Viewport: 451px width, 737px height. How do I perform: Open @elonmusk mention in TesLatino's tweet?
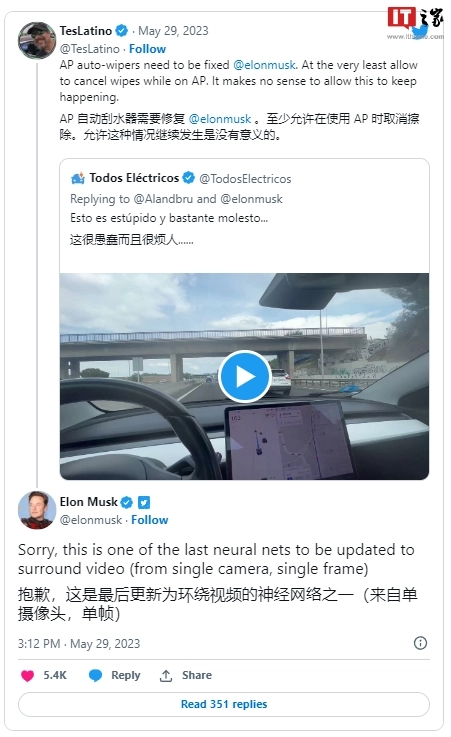(x=264, y=65)
